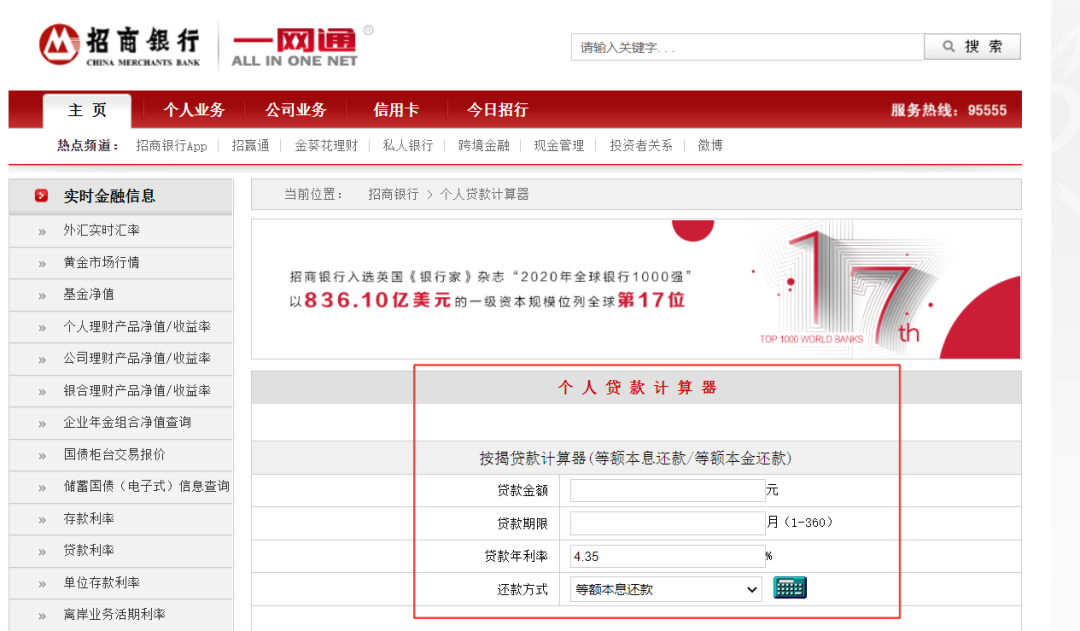
Task: Open the 个人业务 menu
Action: pyautogui.click(x=194, y=110)
